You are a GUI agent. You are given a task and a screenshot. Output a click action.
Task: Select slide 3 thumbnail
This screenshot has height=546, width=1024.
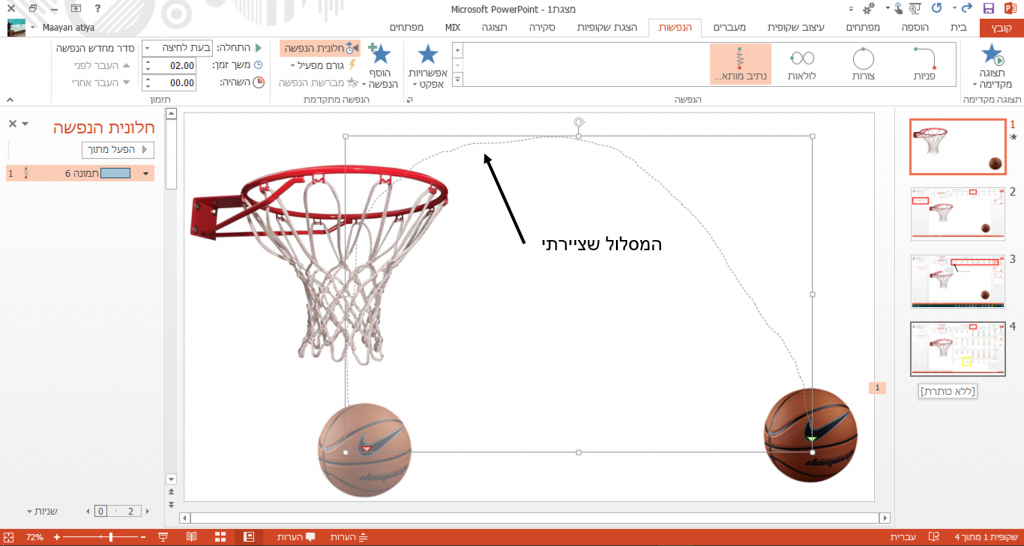point(957,281)
